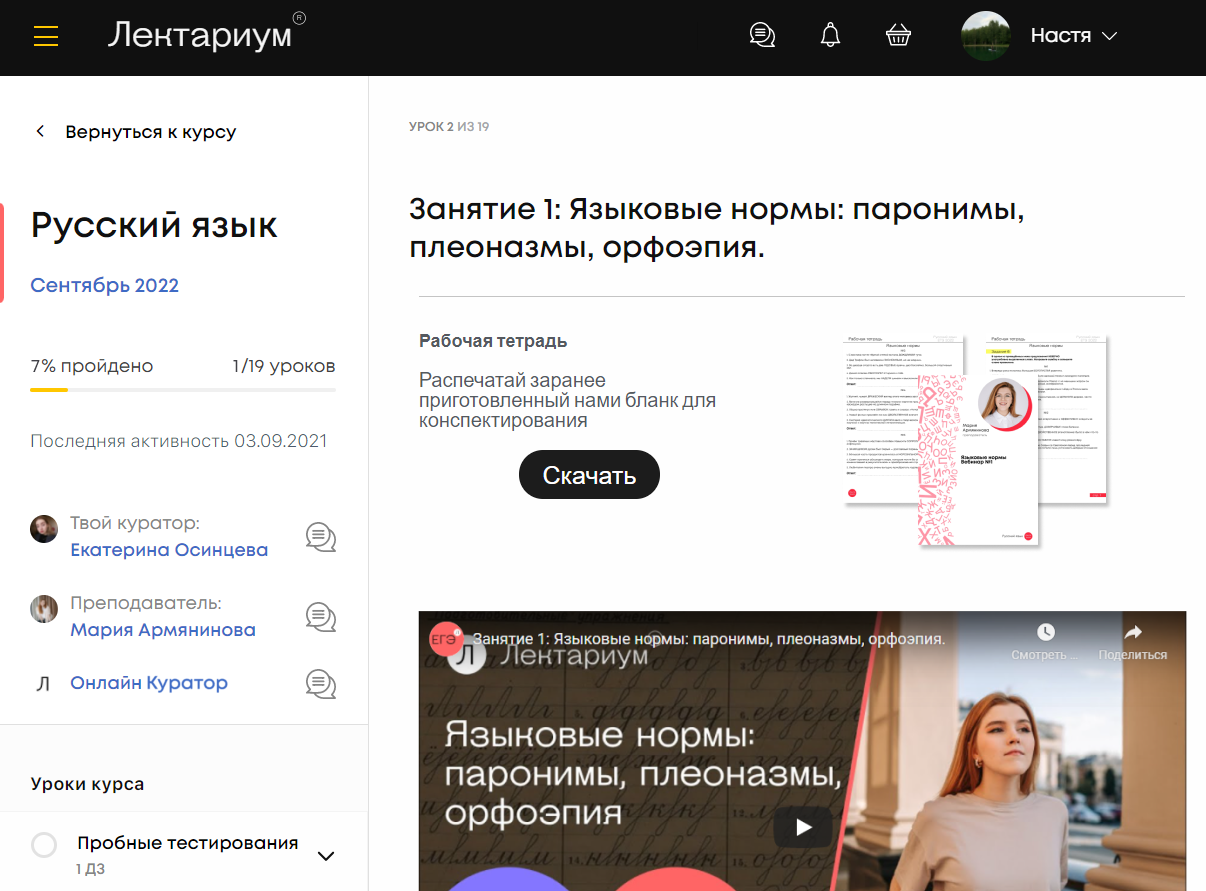Go back via Вернуться к курсу link
Image resolution: width=1206 pixels, height=891 pixels.
(151, 132)
